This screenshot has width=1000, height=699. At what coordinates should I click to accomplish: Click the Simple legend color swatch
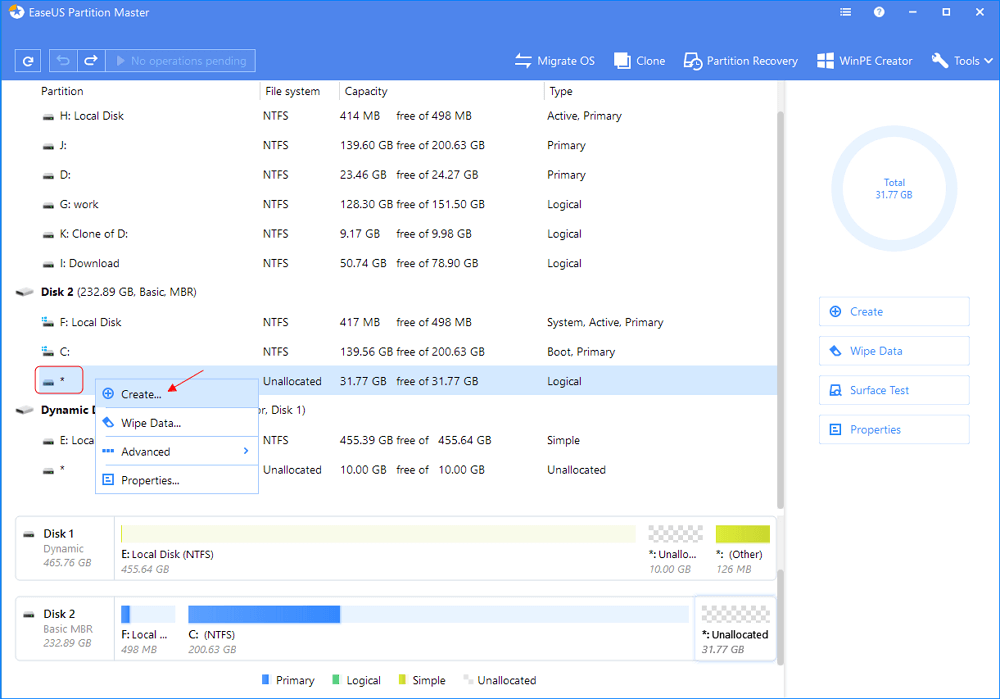coord(402,680)
